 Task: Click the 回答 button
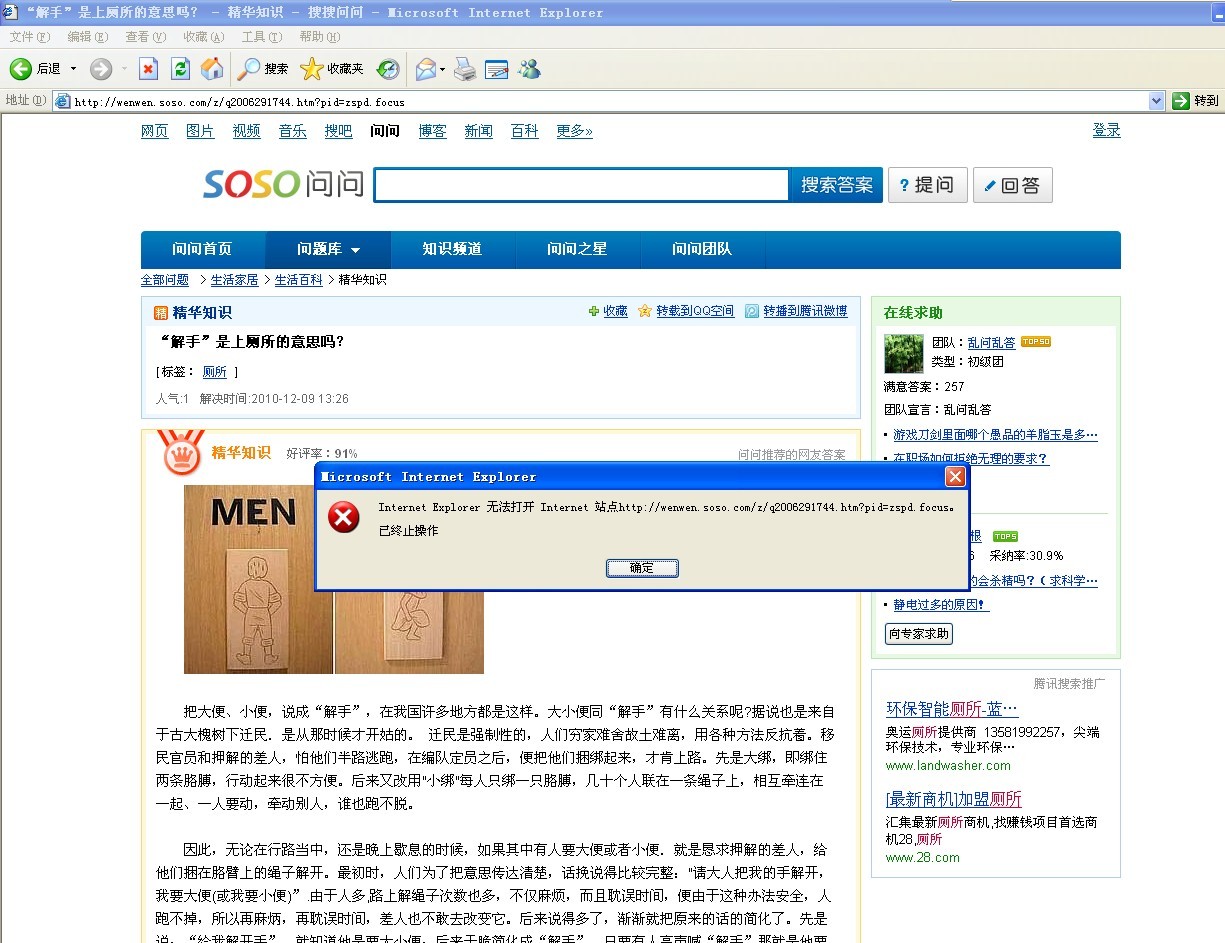1012,185
